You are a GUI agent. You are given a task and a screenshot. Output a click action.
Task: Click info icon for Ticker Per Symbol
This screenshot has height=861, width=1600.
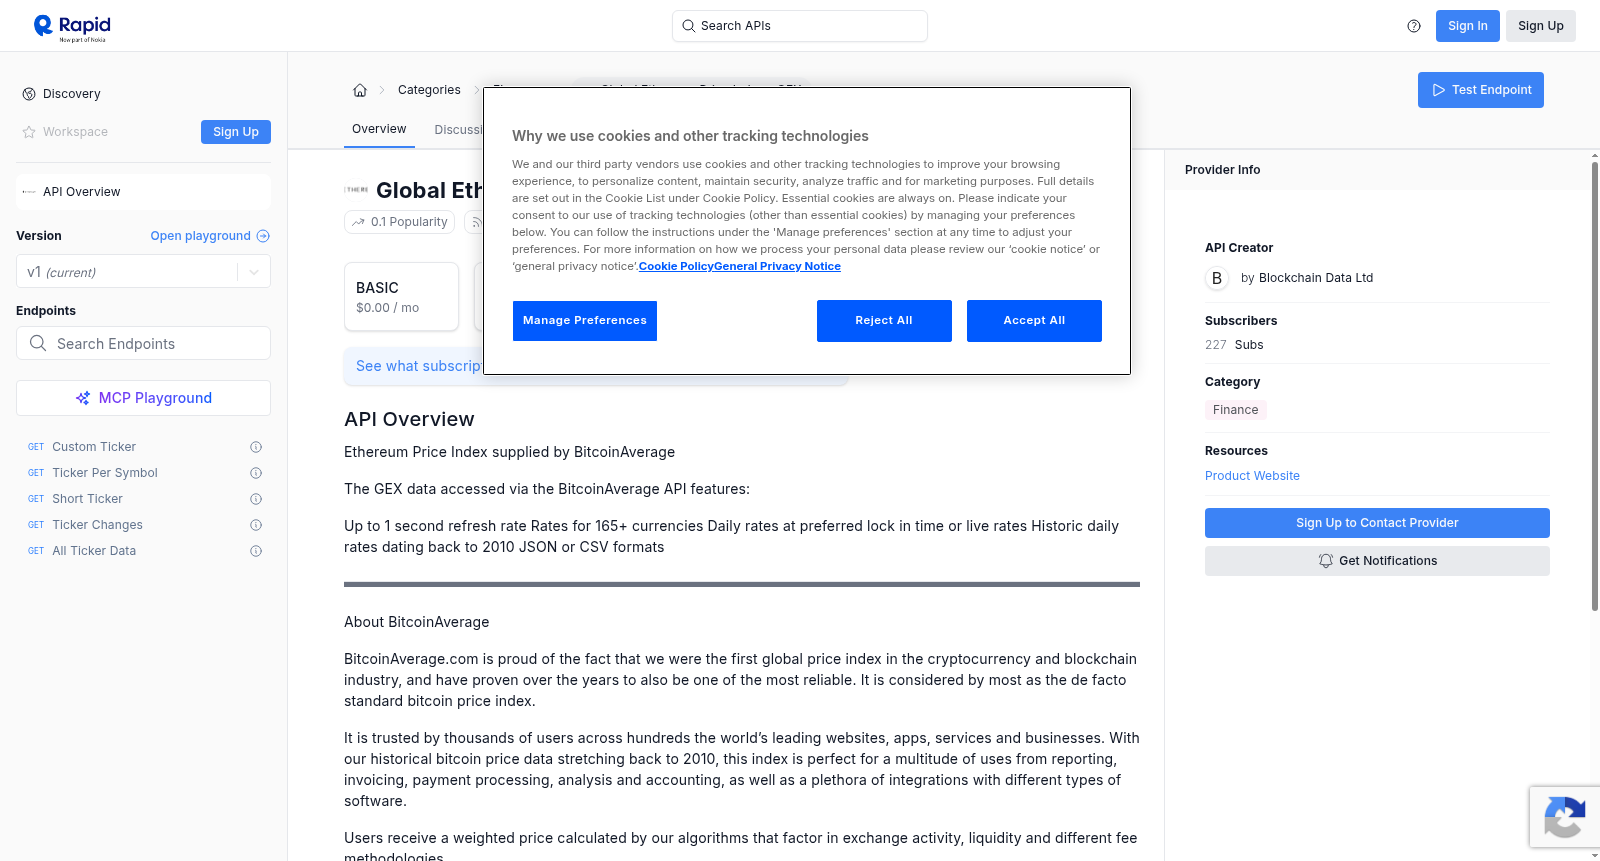tap(256, 473)
